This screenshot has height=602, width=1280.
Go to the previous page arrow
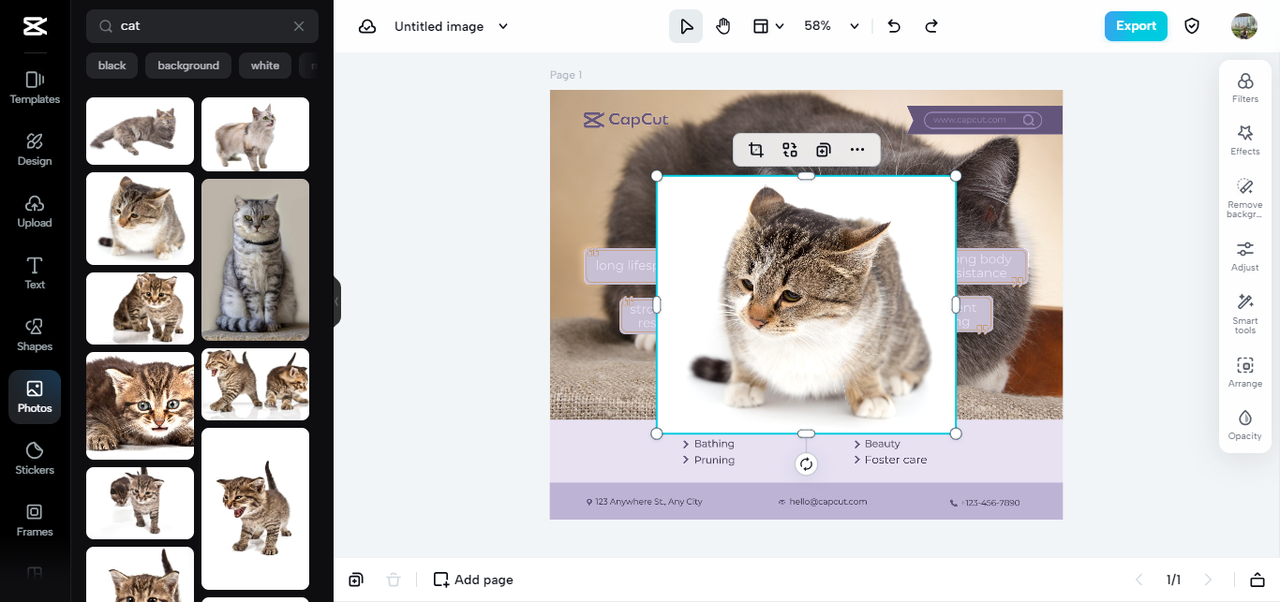pos(1138,580)
